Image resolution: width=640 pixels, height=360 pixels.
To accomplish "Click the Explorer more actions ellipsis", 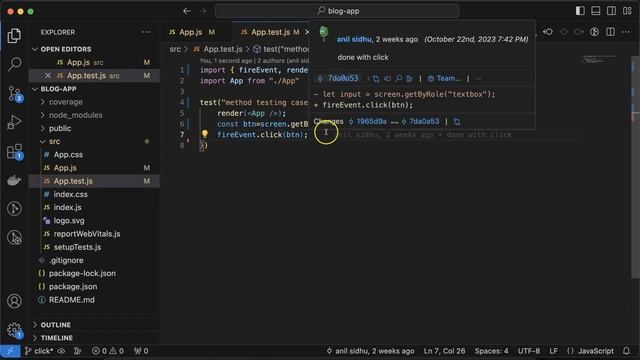I will point(146,32).
